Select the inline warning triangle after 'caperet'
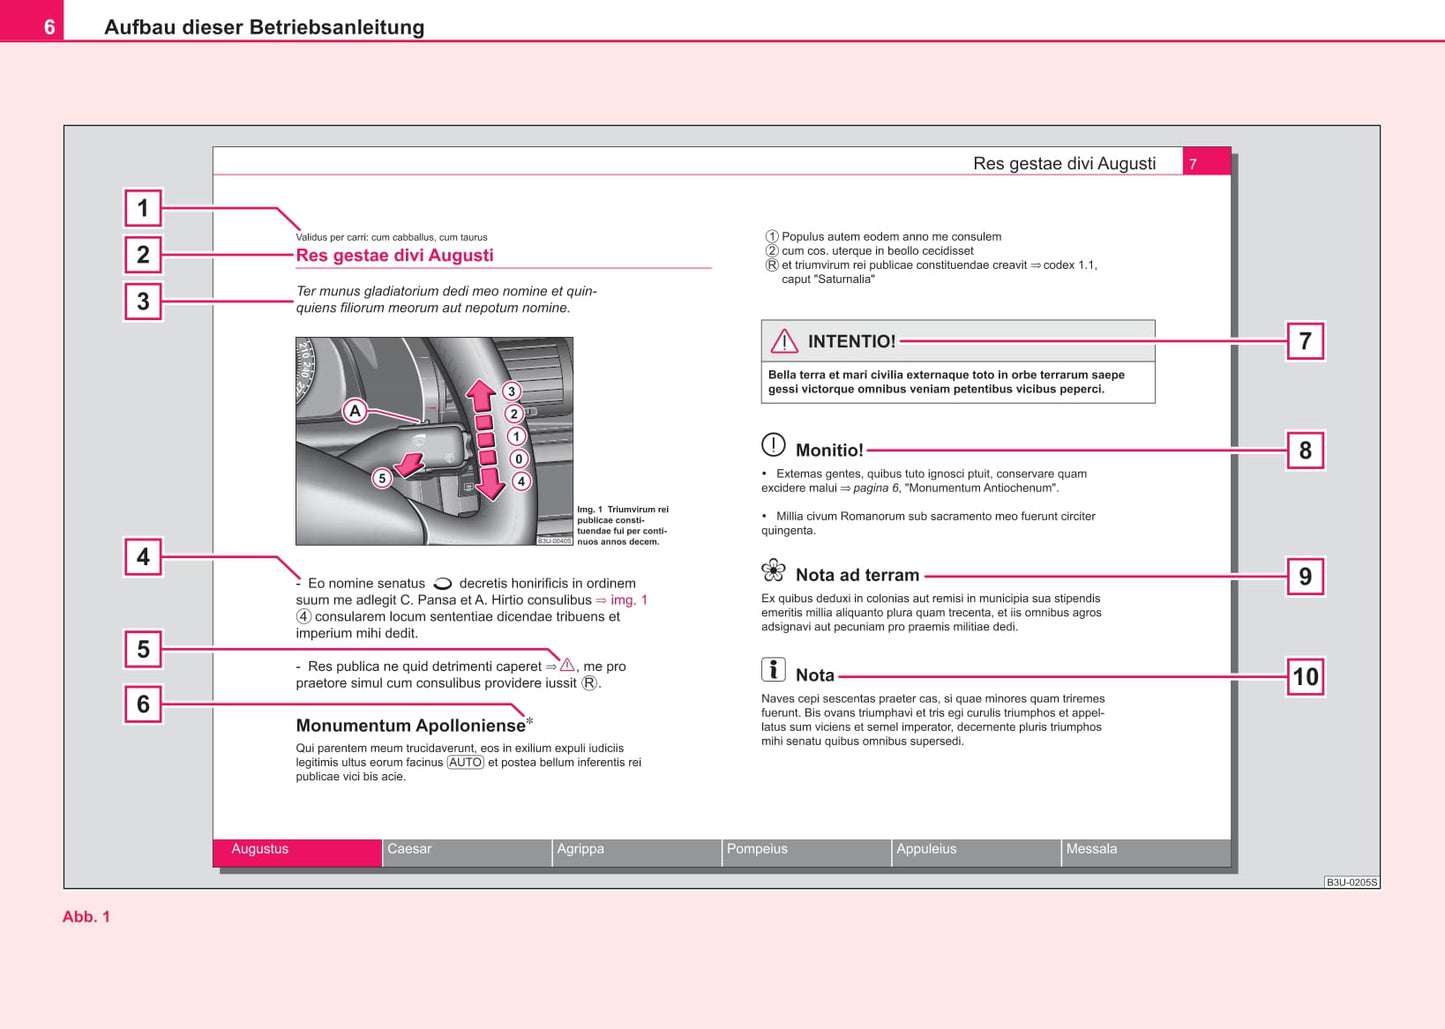This screenshot has width=1445, height=1029. pyautogui.click(x=568, y=664)
